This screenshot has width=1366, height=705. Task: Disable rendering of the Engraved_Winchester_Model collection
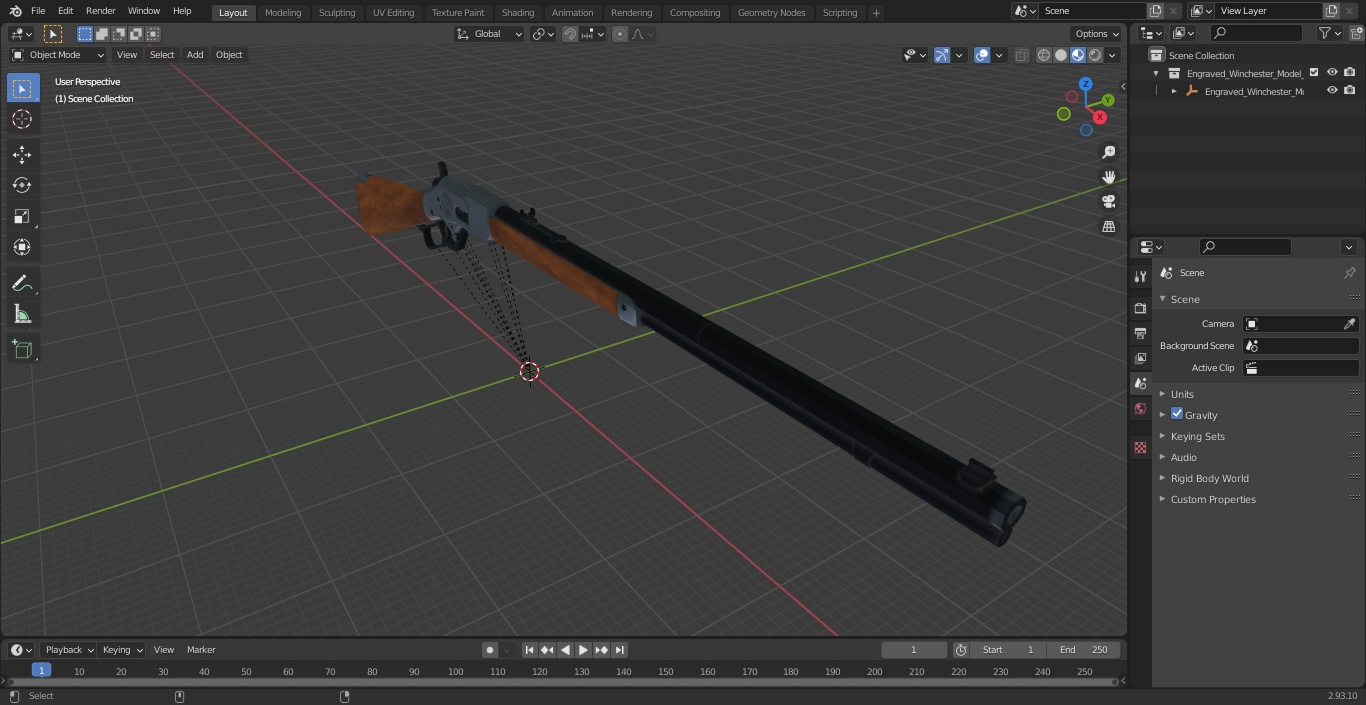(1350, 72)
